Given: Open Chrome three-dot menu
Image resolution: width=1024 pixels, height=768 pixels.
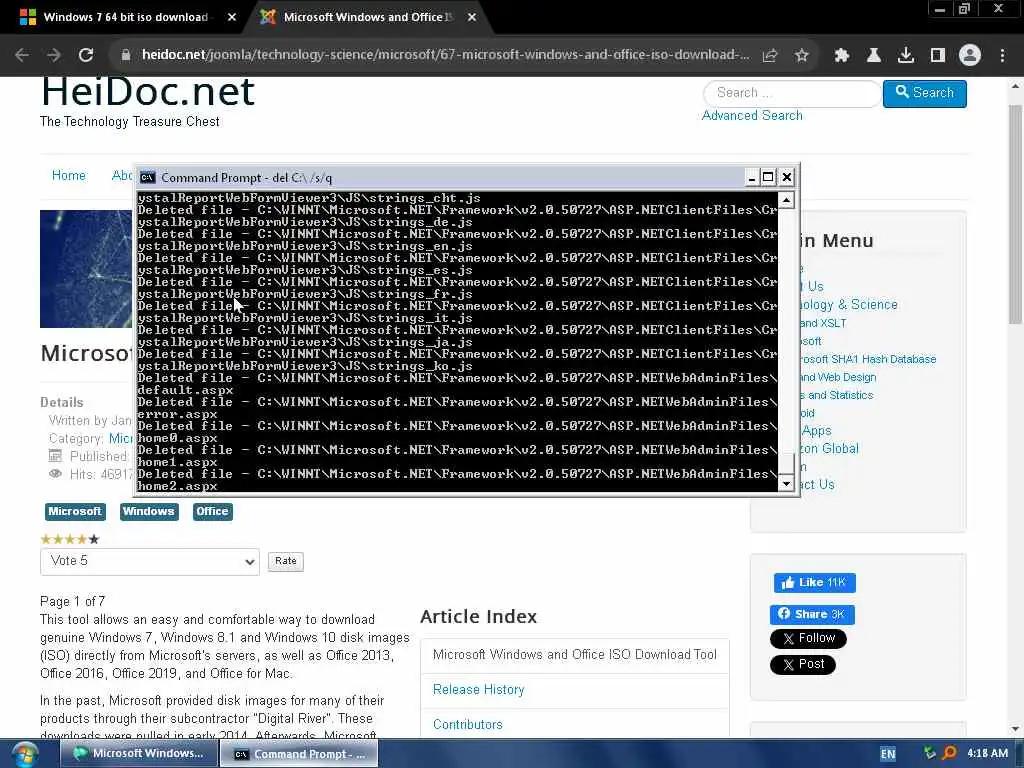Looking at the screenshot, I should (x=1002, y=56).
